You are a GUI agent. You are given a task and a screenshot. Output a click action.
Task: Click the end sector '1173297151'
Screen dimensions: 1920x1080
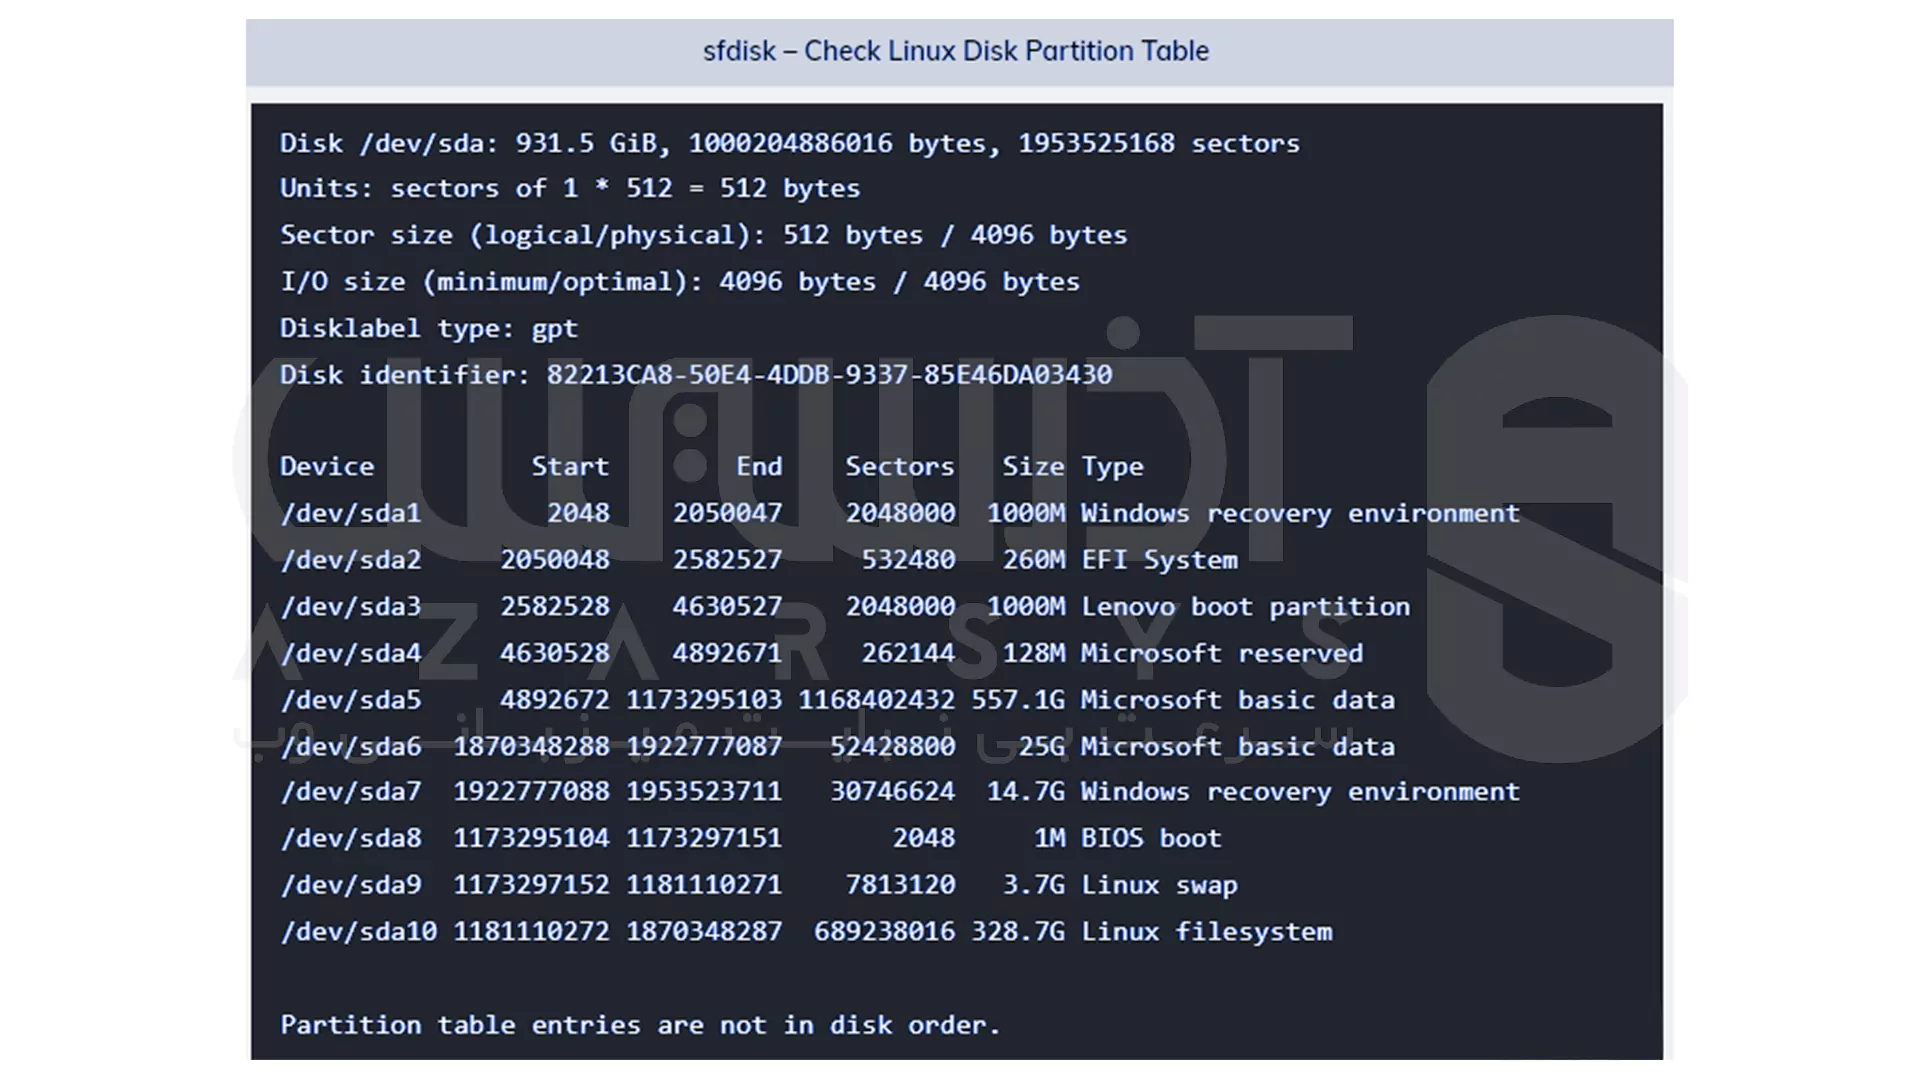(704, 838)
